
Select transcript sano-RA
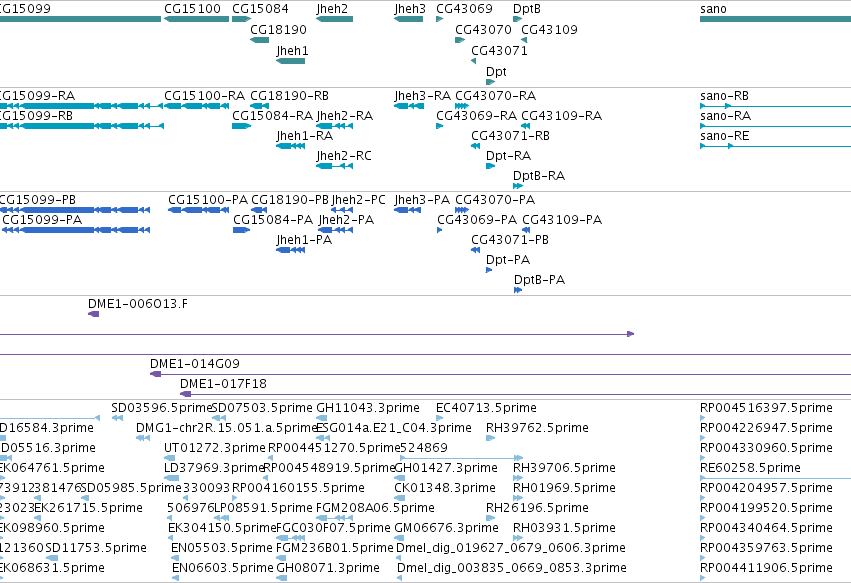pyautogui.click(x=776, y=126)
